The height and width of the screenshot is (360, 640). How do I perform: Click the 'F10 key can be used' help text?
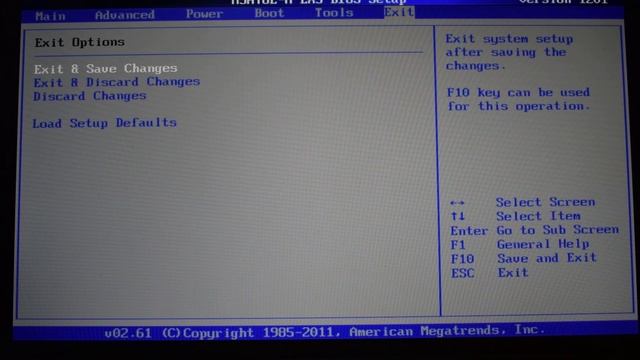pyautogui.click(x=518, y=99)
